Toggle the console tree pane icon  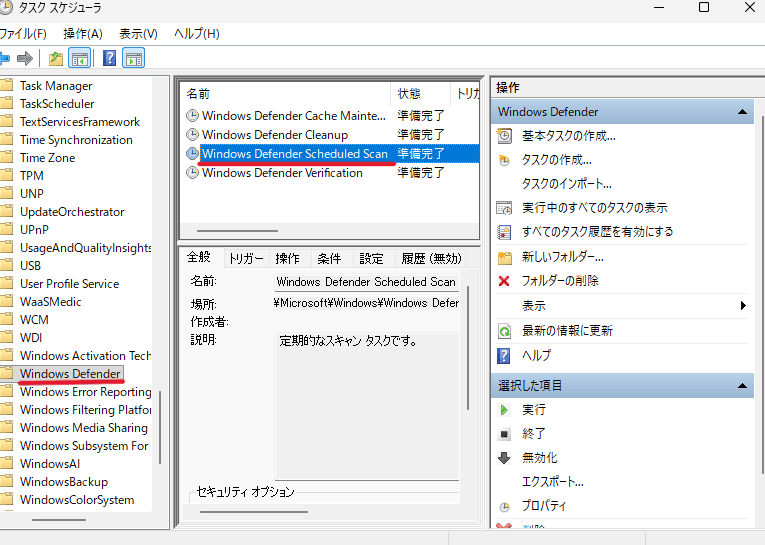click(x=80, y=59)
